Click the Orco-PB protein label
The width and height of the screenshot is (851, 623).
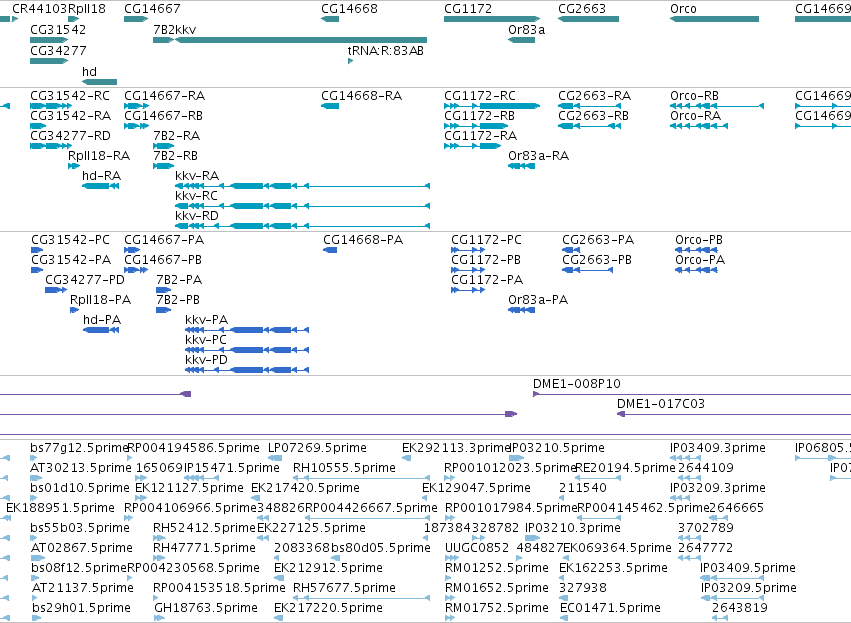click(x=698, y=240)
